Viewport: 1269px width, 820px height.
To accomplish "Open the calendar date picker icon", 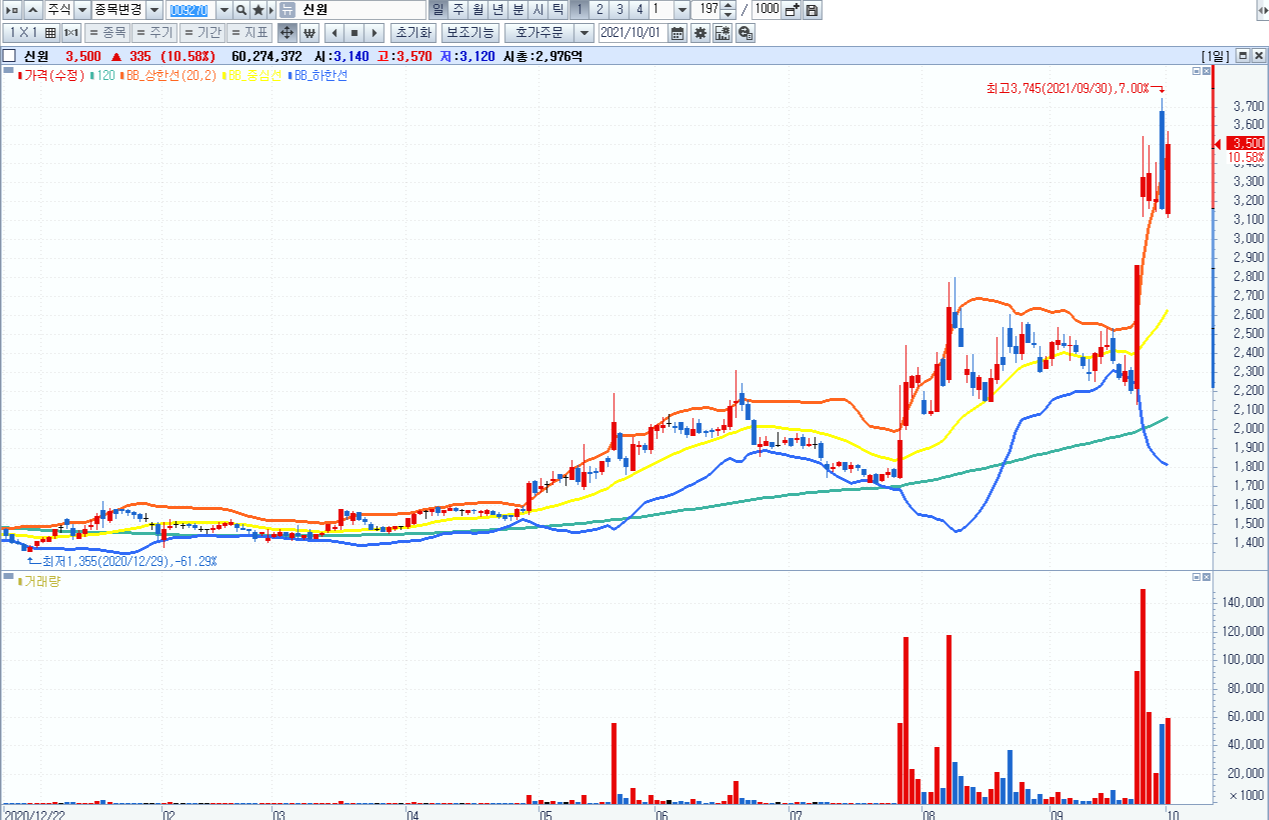I will pos(677,32).
